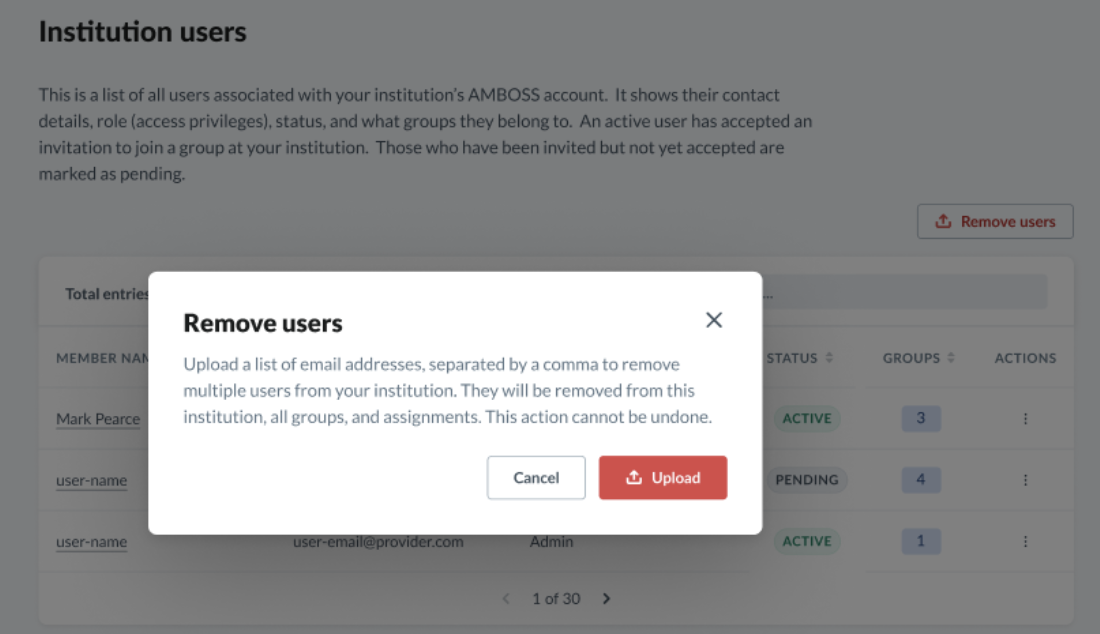Viewport: 1100px width, 634px height.
Task: Click the red Upload button
Action: point(662,478)
